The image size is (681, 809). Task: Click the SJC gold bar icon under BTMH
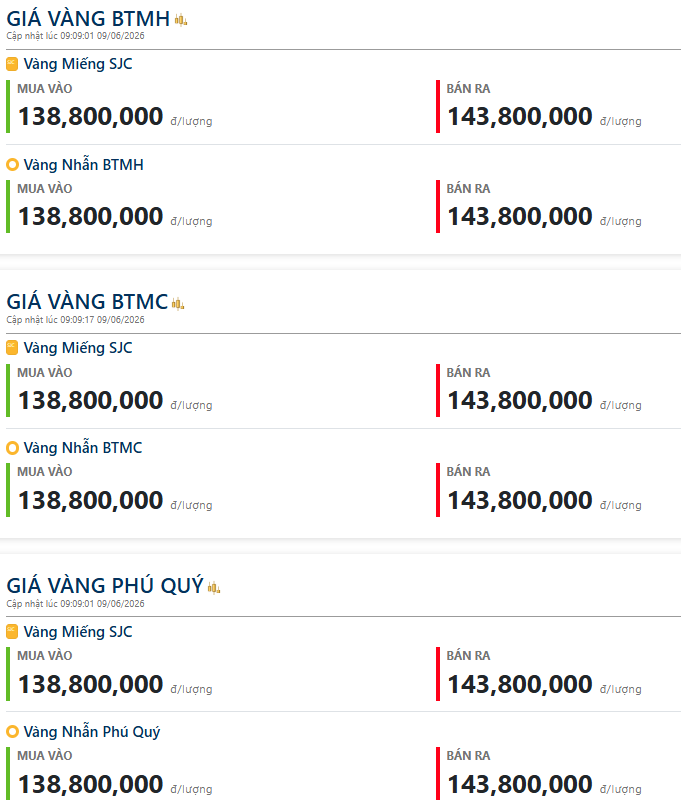click(12, 64)
